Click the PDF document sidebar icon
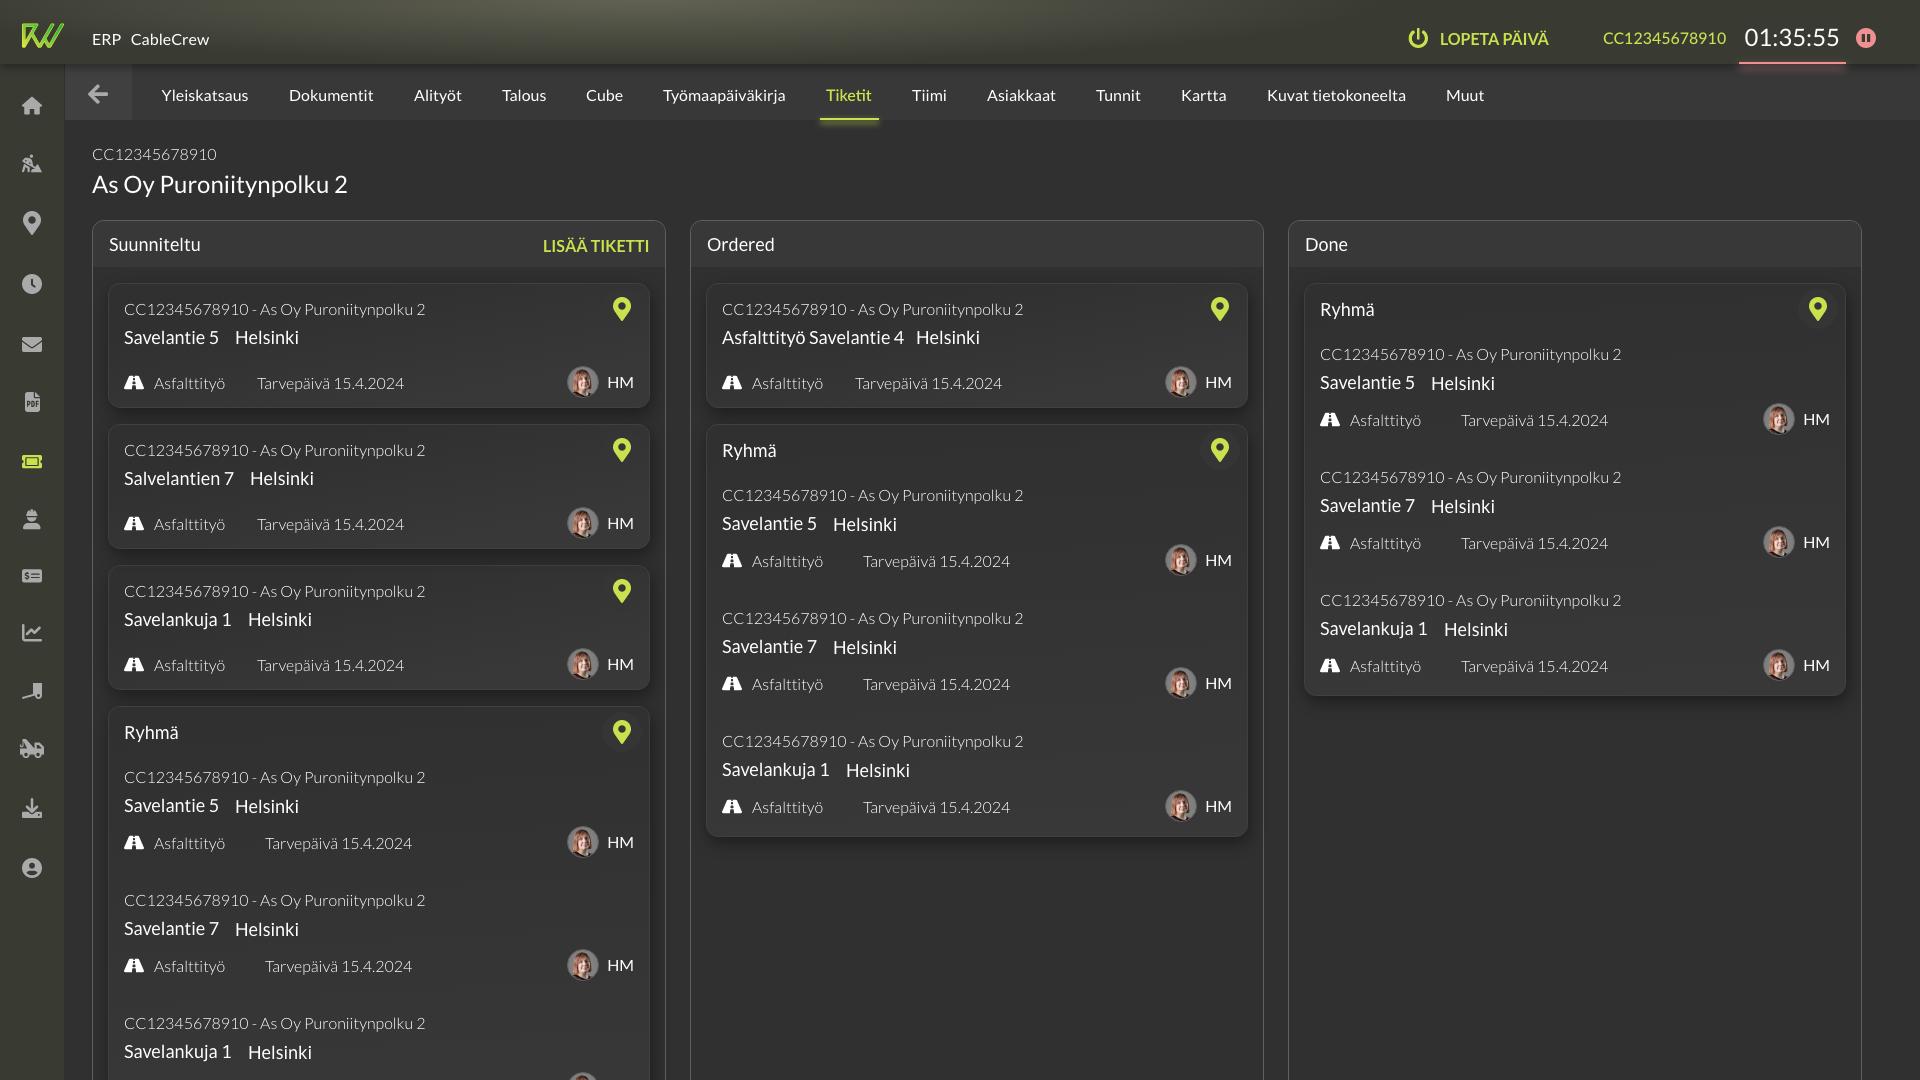This screenshot has height=1080, width=1920. (x=32, y=402)
